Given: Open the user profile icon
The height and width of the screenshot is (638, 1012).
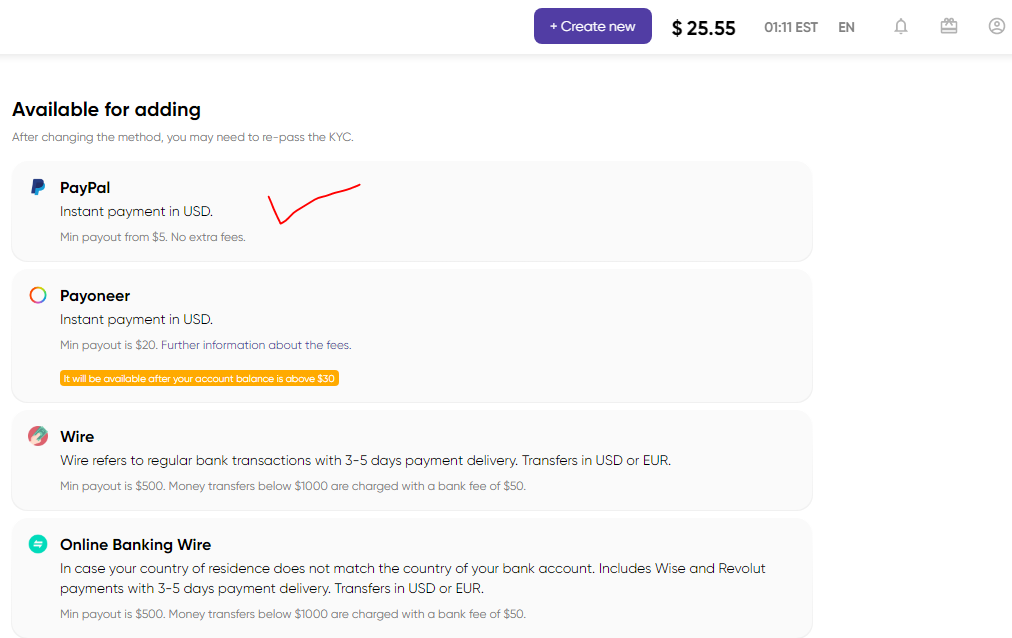Looking at the screenshot, I should 997,26.
